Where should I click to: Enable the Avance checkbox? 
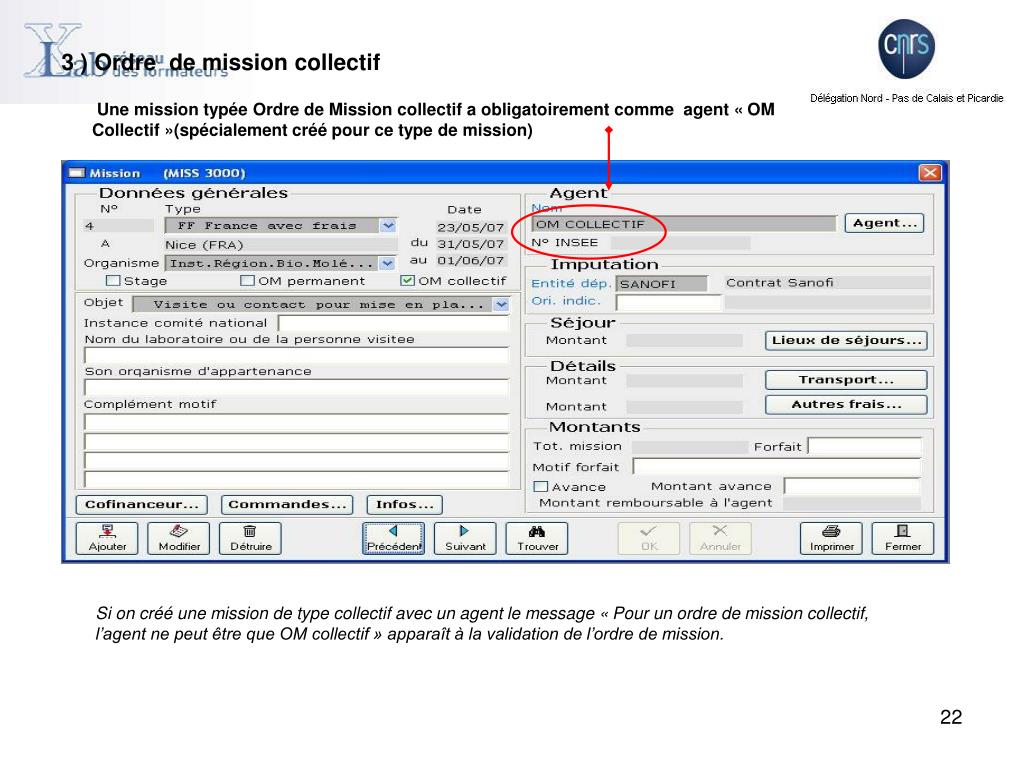point(541,487)
